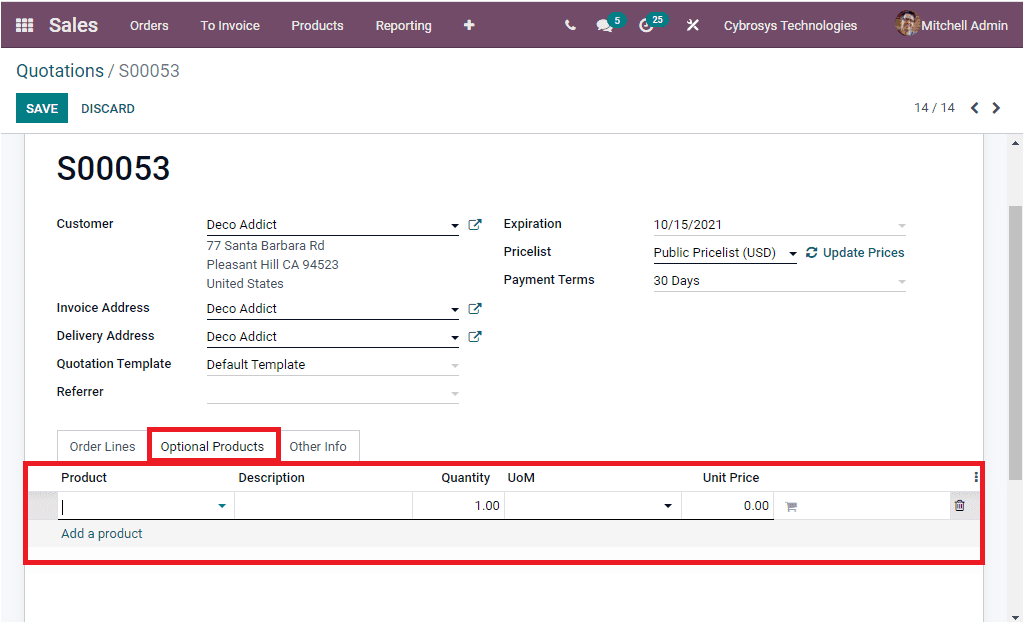
Task: Open the activities clock icon showing 25
Action: click(646, 25)
